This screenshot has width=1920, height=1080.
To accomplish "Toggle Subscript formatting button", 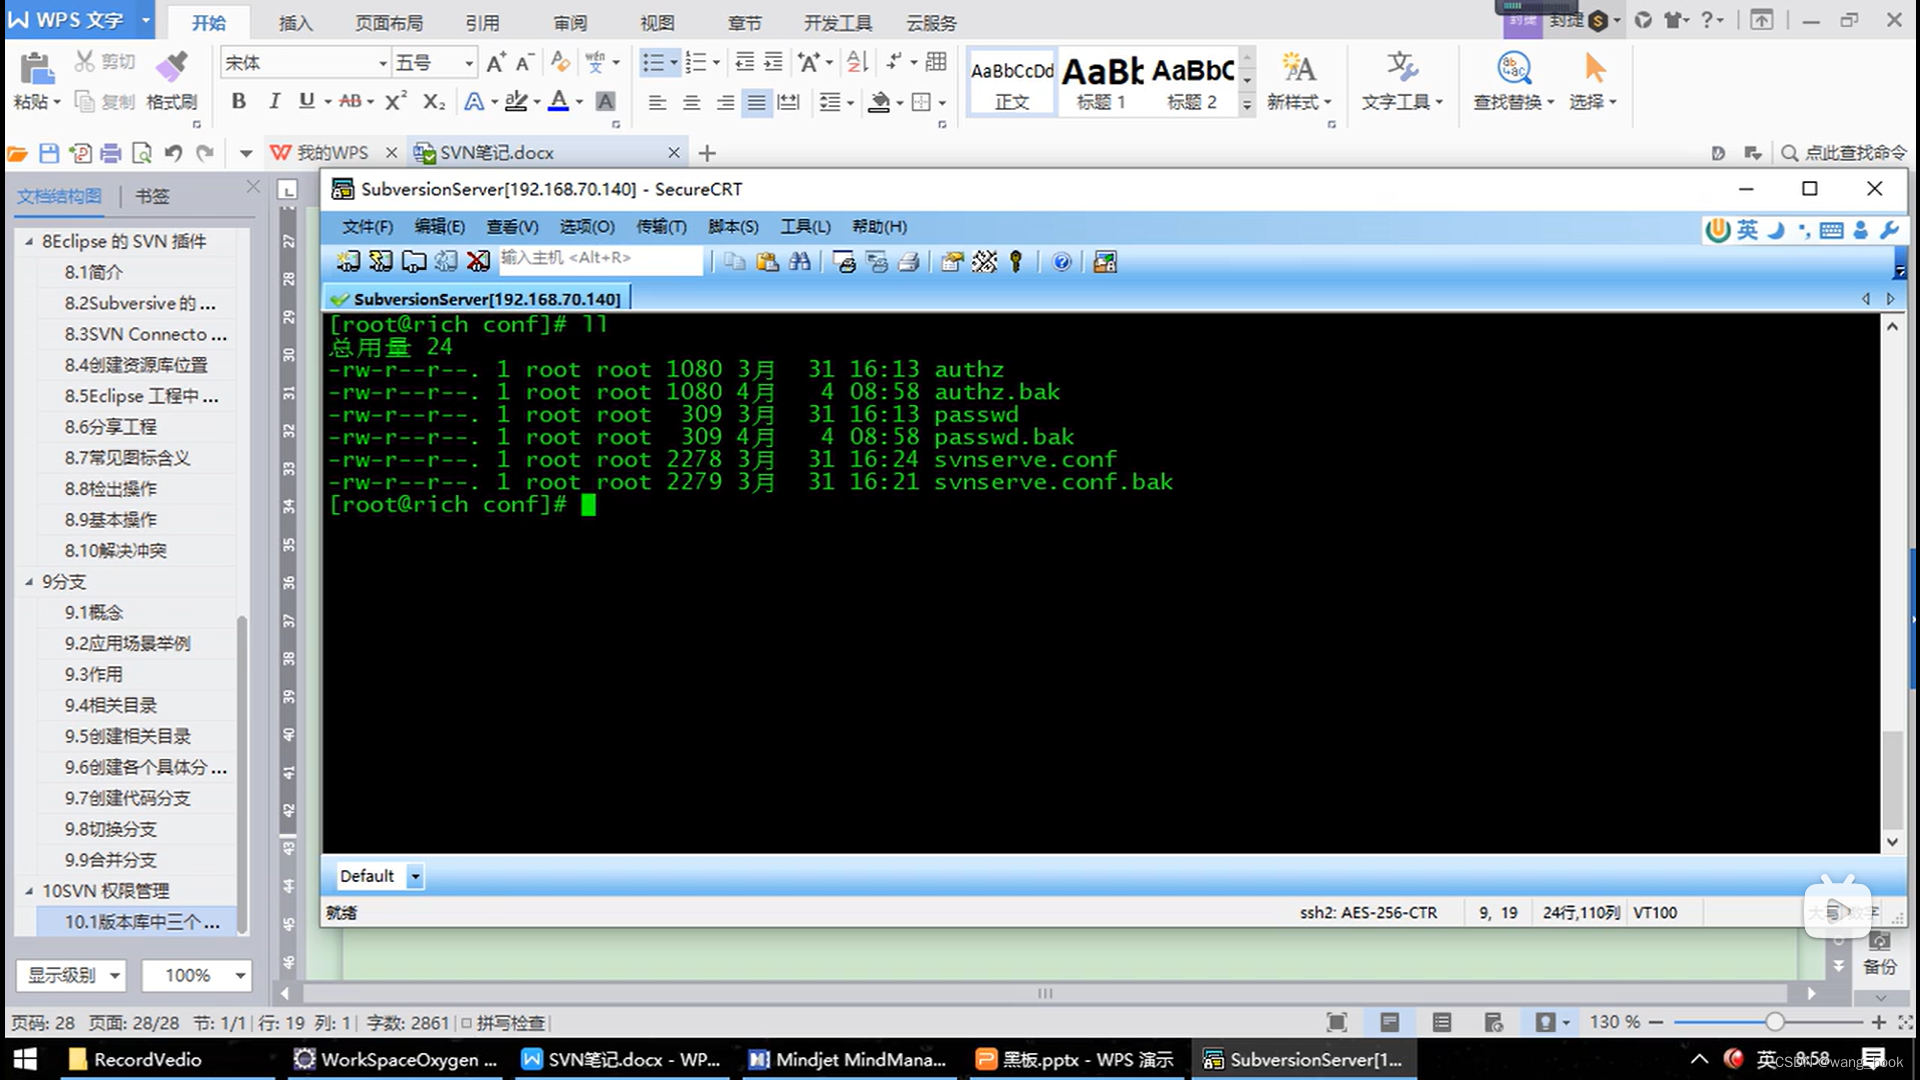I will [x=433, y=101].
